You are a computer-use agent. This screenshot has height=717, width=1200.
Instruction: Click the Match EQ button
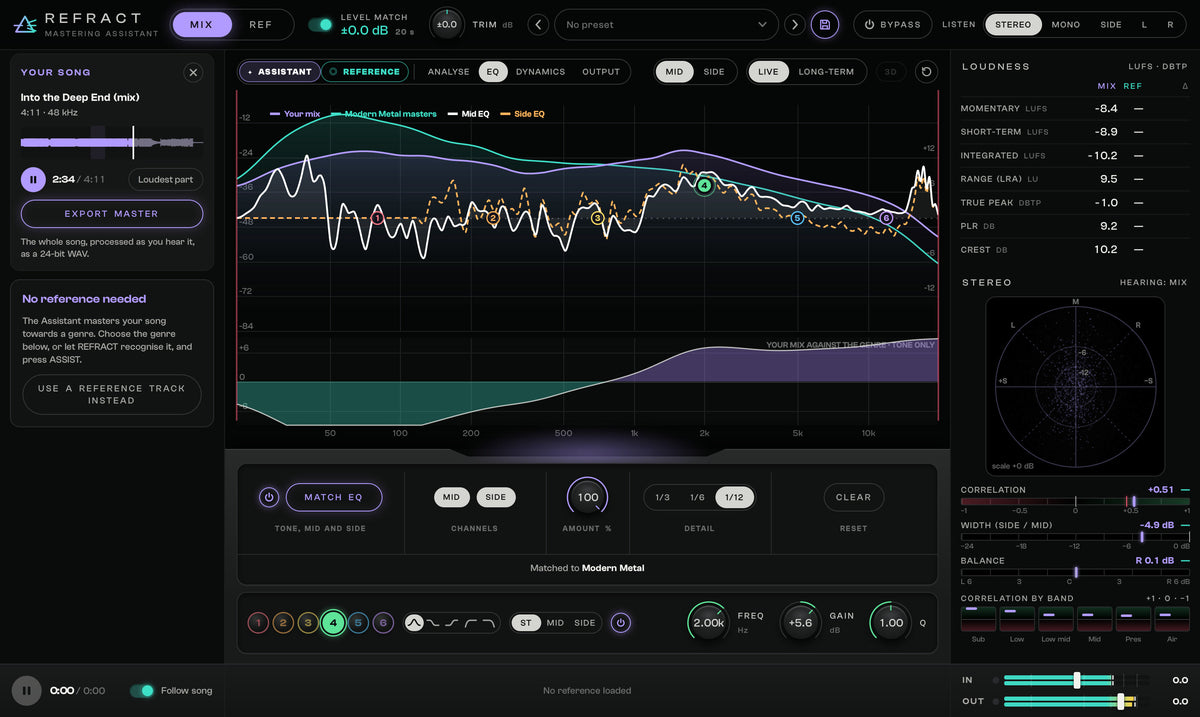334,497
